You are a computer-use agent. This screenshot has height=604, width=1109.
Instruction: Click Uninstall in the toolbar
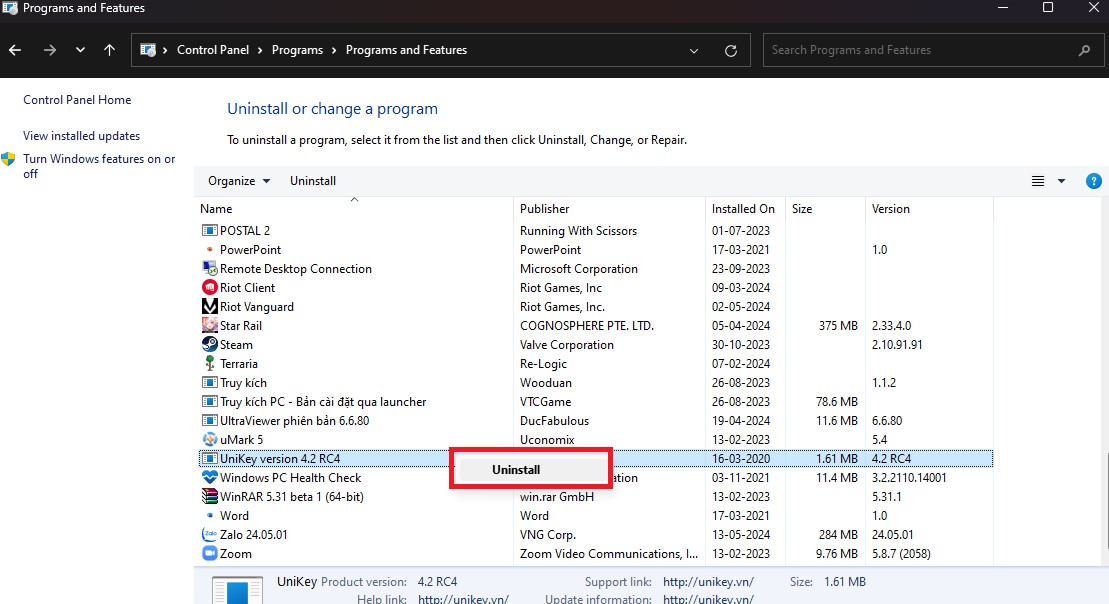tap(313, 181)
